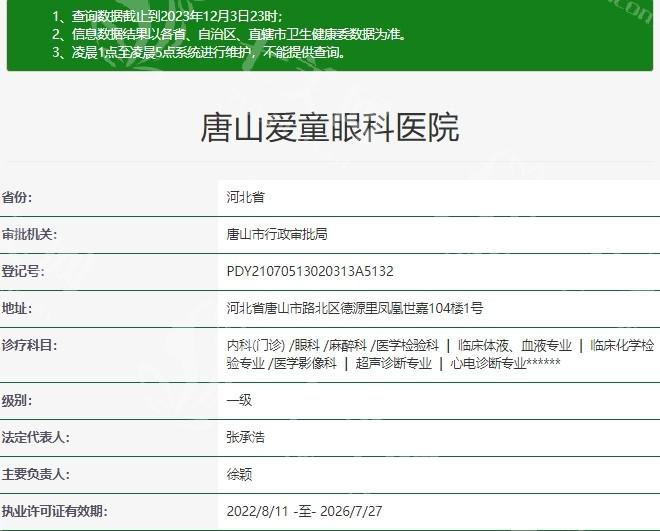Viewport: 660px width, 531px height.
Task: Select registration number PDY21070513020313A5132
Action: [x=310, y=271]
